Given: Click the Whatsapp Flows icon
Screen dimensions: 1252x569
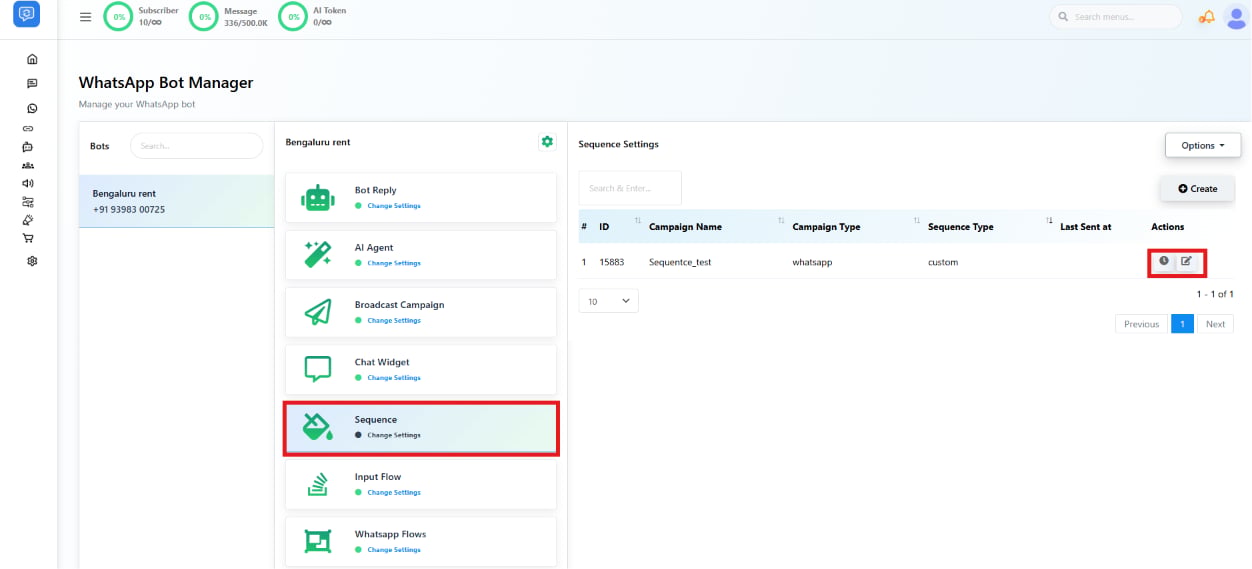Looking at the screenshot, I should point(318,541).
